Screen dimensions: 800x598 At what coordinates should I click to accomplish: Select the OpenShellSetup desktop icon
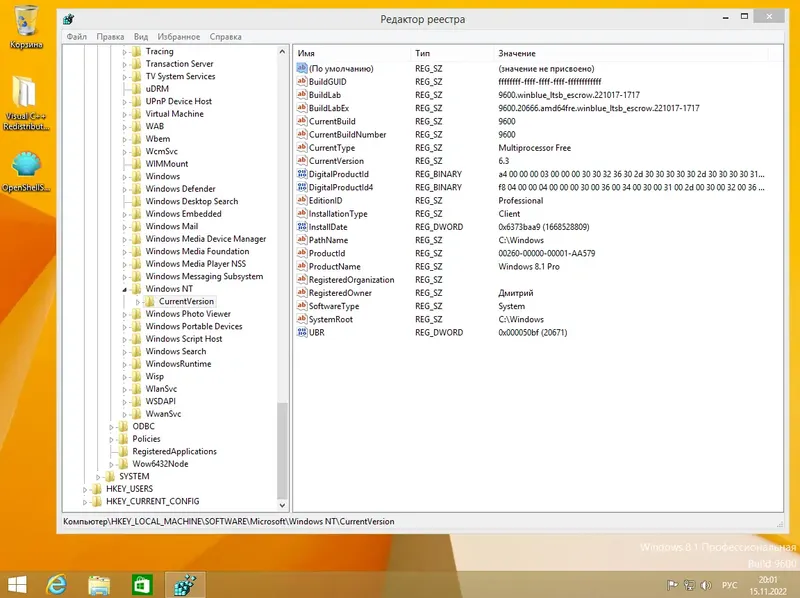pyautogui.click(x=26, y=172)
